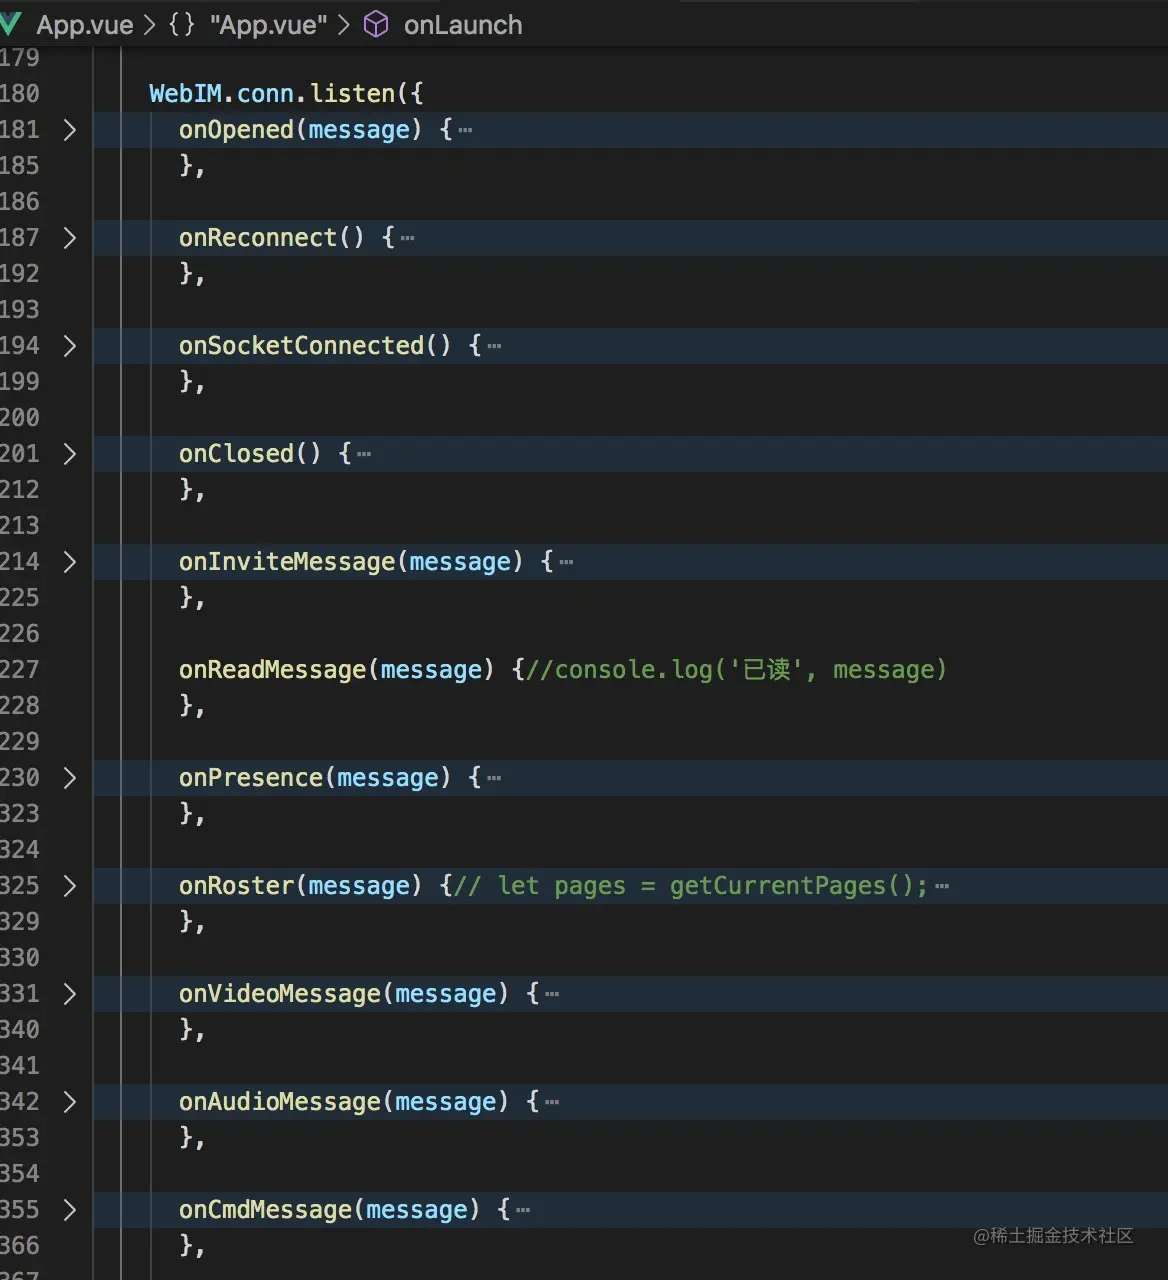The image size is (1168, 1280).
Task: Click the folded ellipsis after onSocketConnected
Action: [494, 346]
